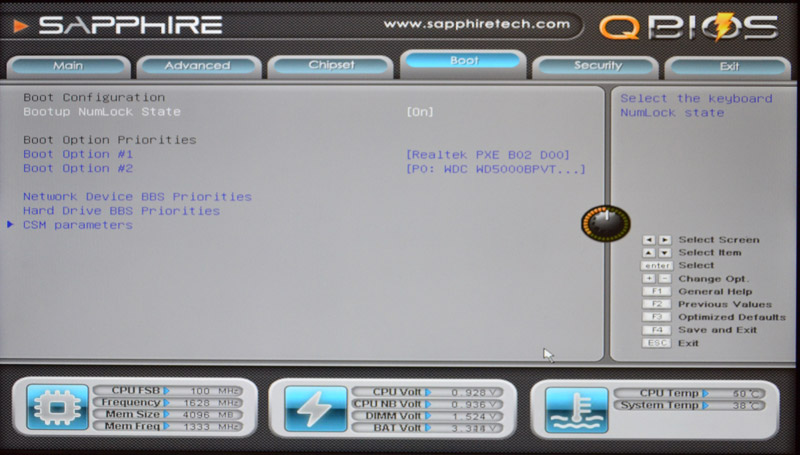Click the ESC Exit key icon
The height and width of the screenshot is (455, 800).
point(657,343)
